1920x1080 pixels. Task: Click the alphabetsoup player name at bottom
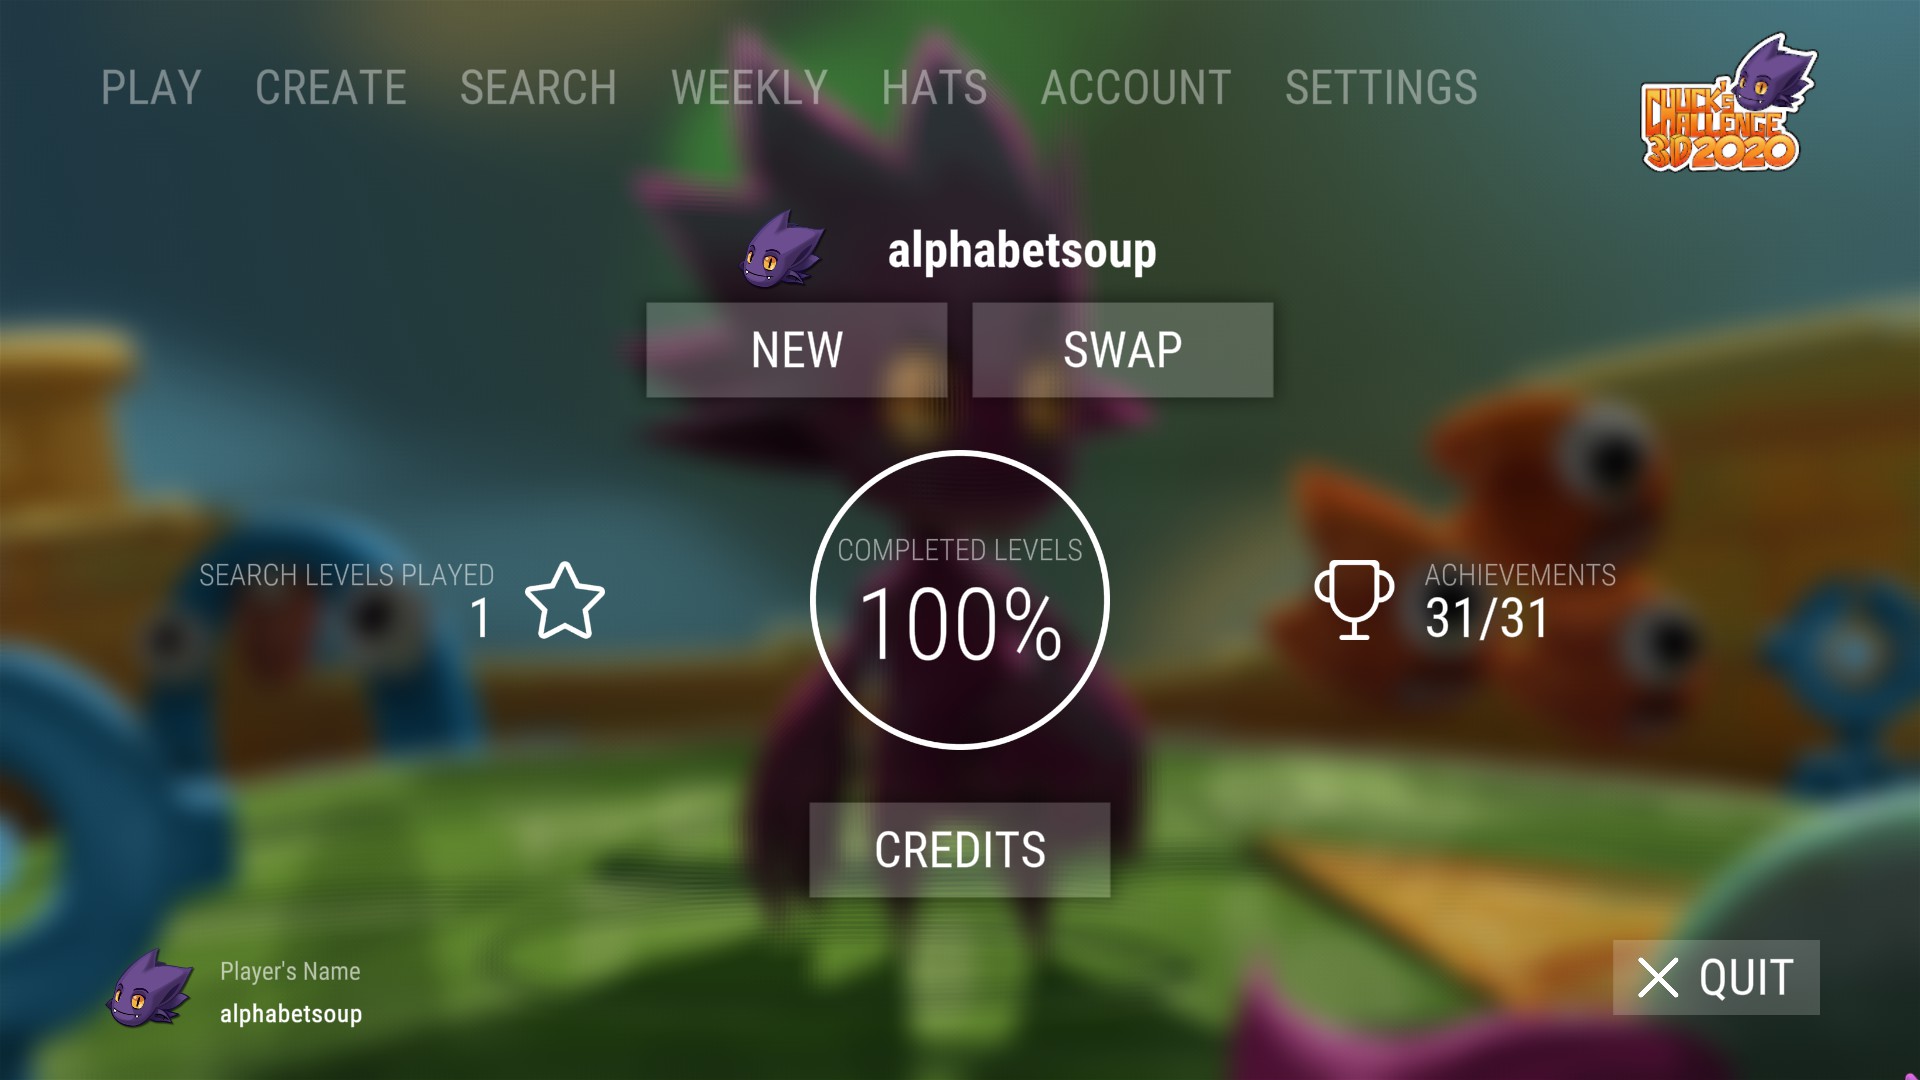[x=291, y=1014]
